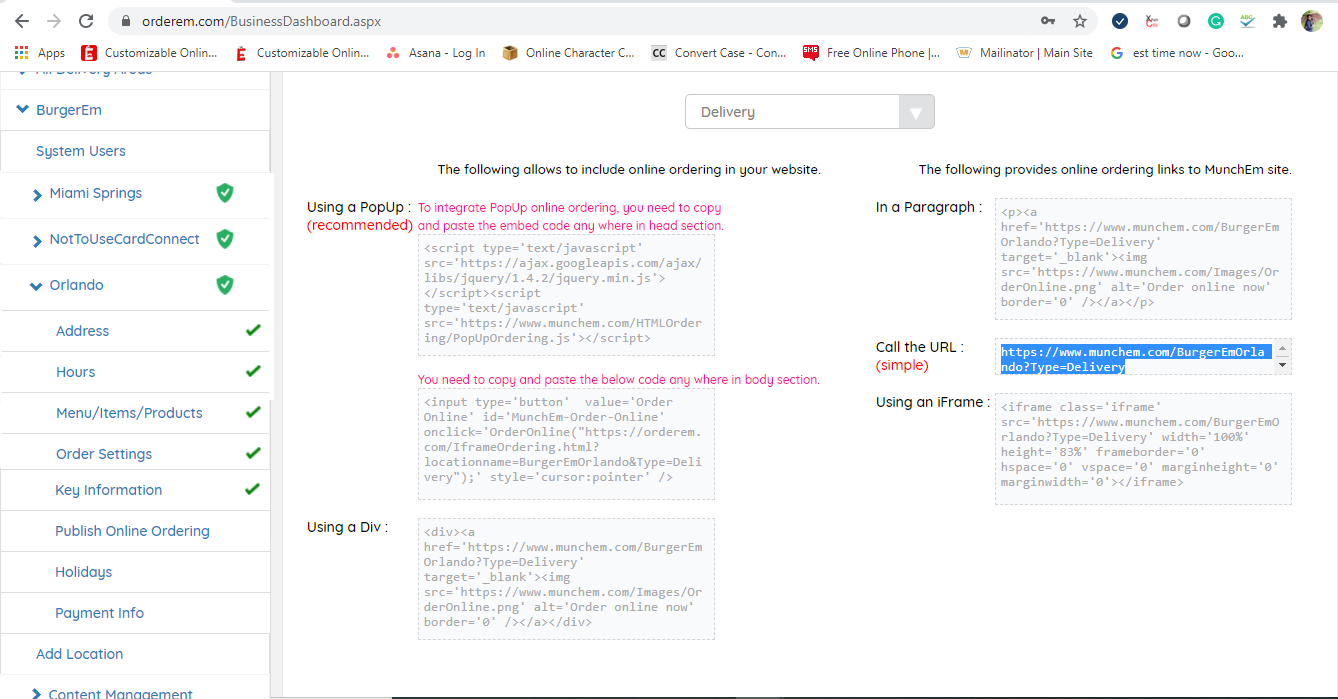This screenshot has width=1338, height=699.
Task: Click the Add Location link
Action: tap(79, 654)
